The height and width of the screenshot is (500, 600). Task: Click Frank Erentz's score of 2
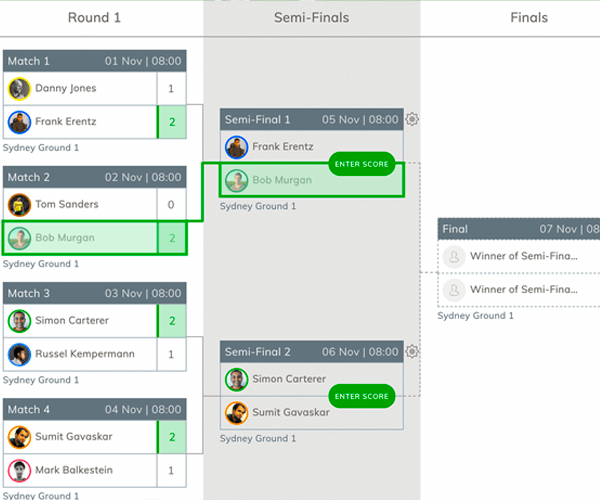171,123
